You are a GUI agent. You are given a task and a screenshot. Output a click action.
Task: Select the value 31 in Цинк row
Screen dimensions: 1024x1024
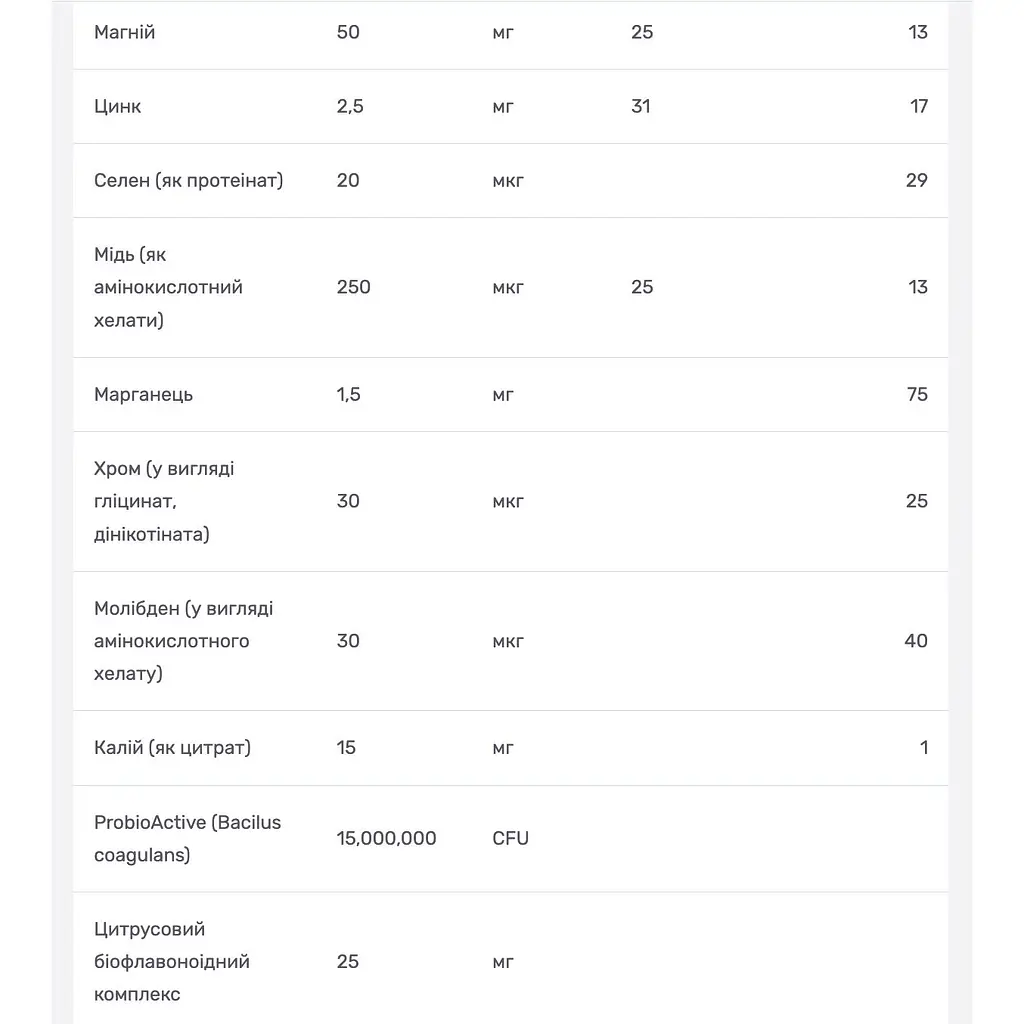point(641,106)
